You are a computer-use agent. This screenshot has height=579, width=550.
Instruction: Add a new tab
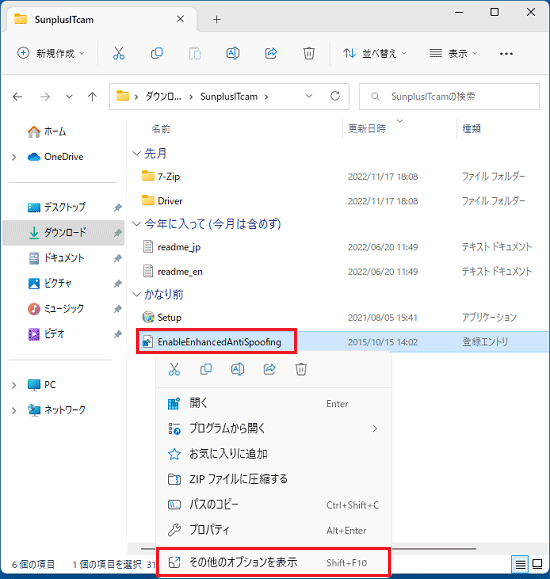(x=217, y=20)
